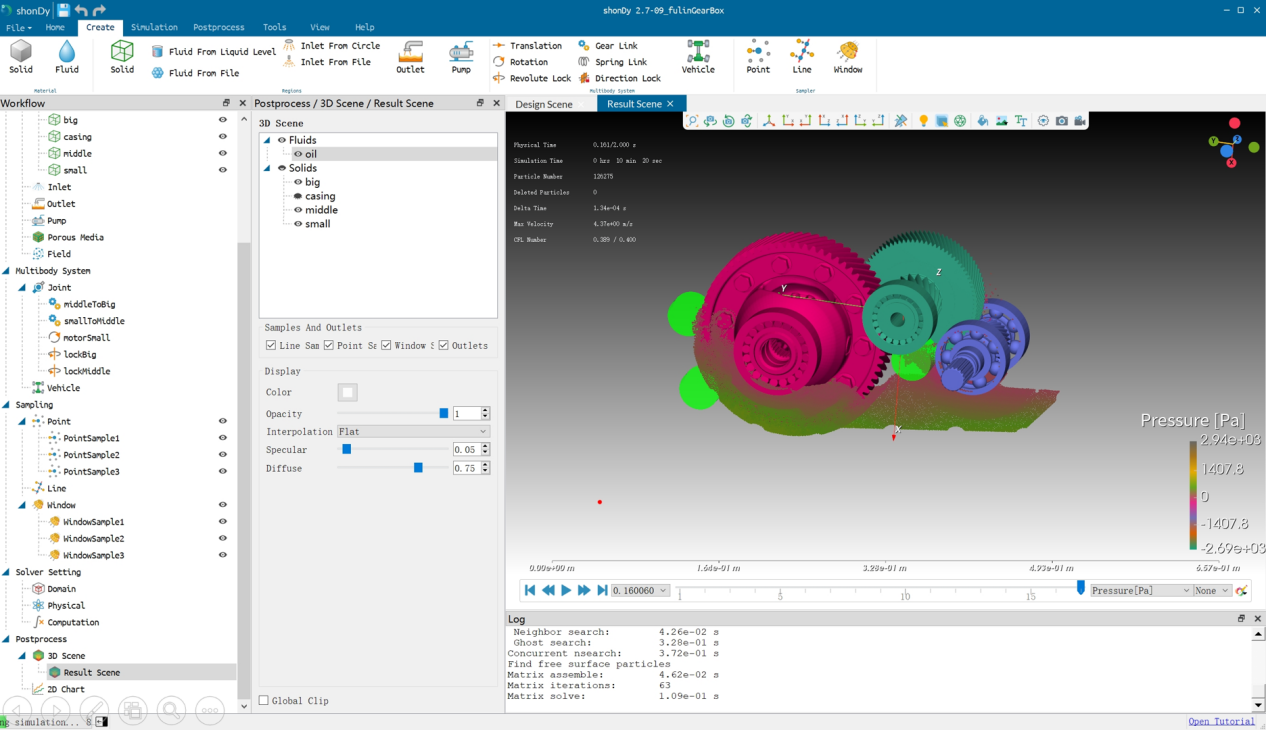Click the colormap icon beside None dropdown
Screen dimensions: 1266x730
1242,591
